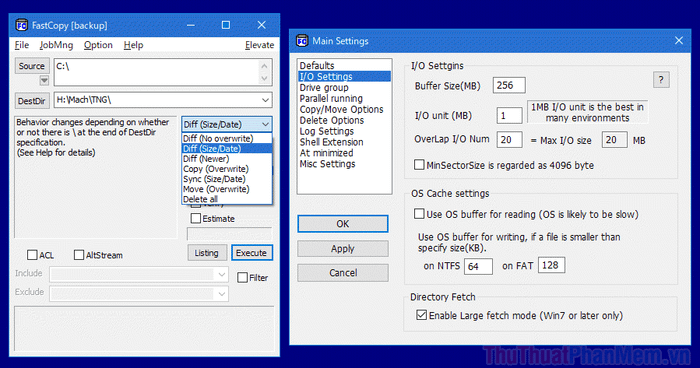Minimize the FastCopy window
This screenshot has height=368, width=700.
click(191, 25)
